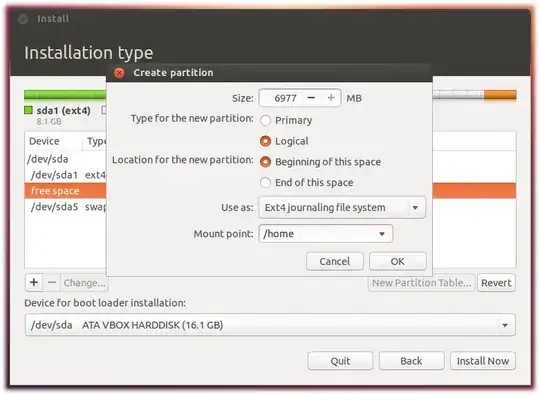Choose Beginning of this space location
The width and height of the screenshot is (540, 395).
tap(265, 162)
